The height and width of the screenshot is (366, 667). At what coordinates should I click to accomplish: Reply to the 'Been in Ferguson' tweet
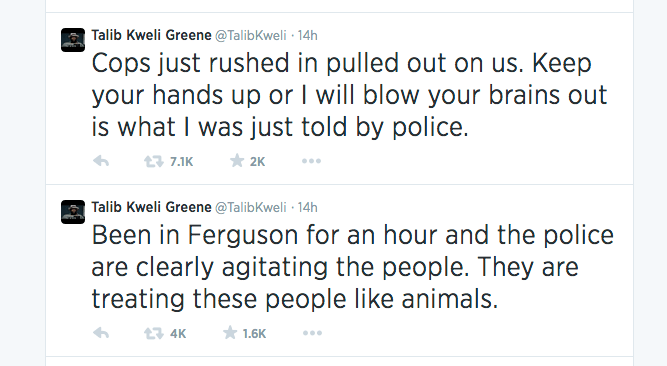[101, 333]
